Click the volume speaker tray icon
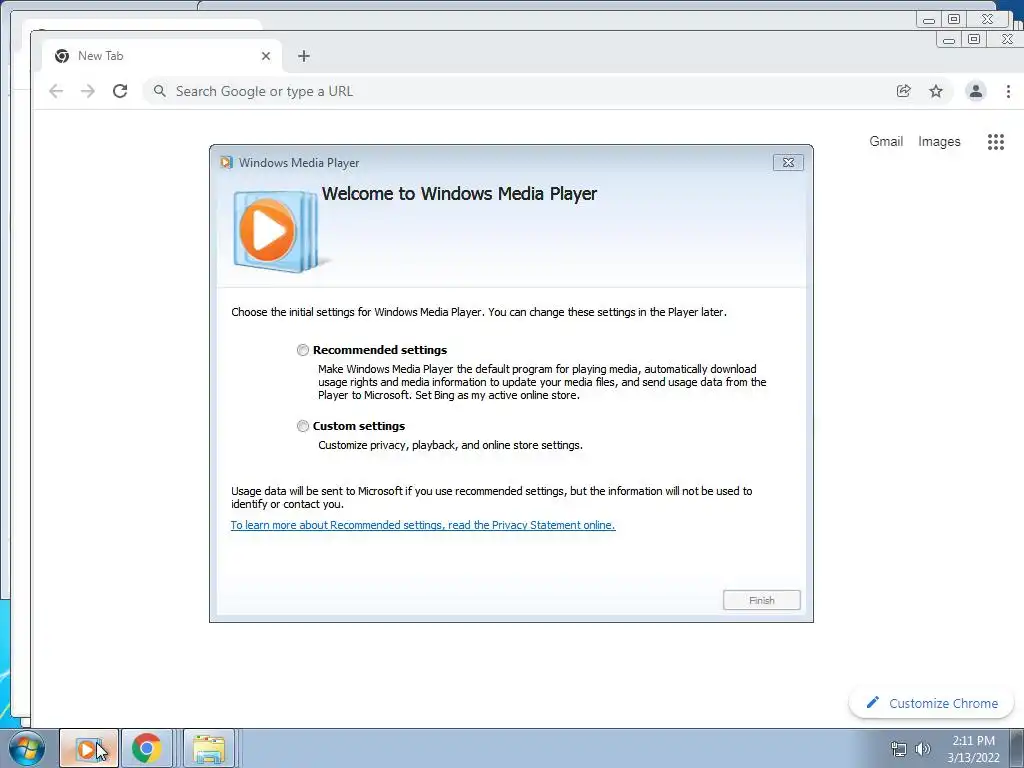1024x768 pixels. click(x=922, y=749)
